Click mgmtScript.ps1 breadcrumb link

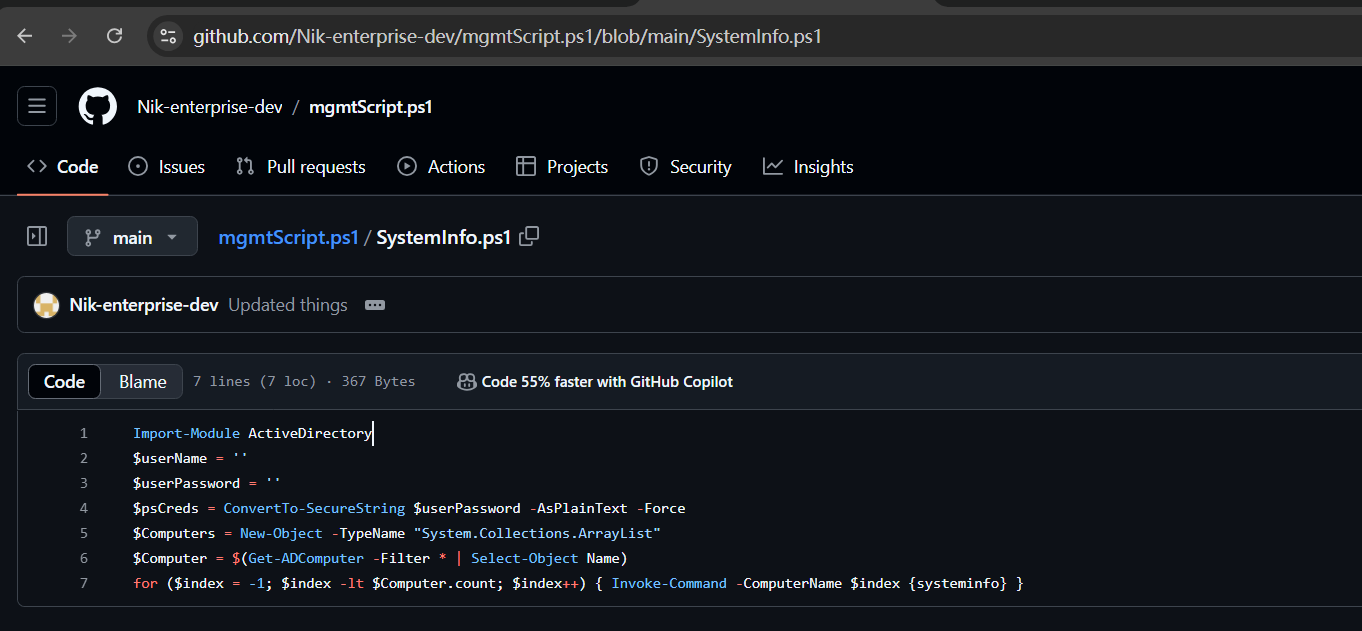click(288, 237)
